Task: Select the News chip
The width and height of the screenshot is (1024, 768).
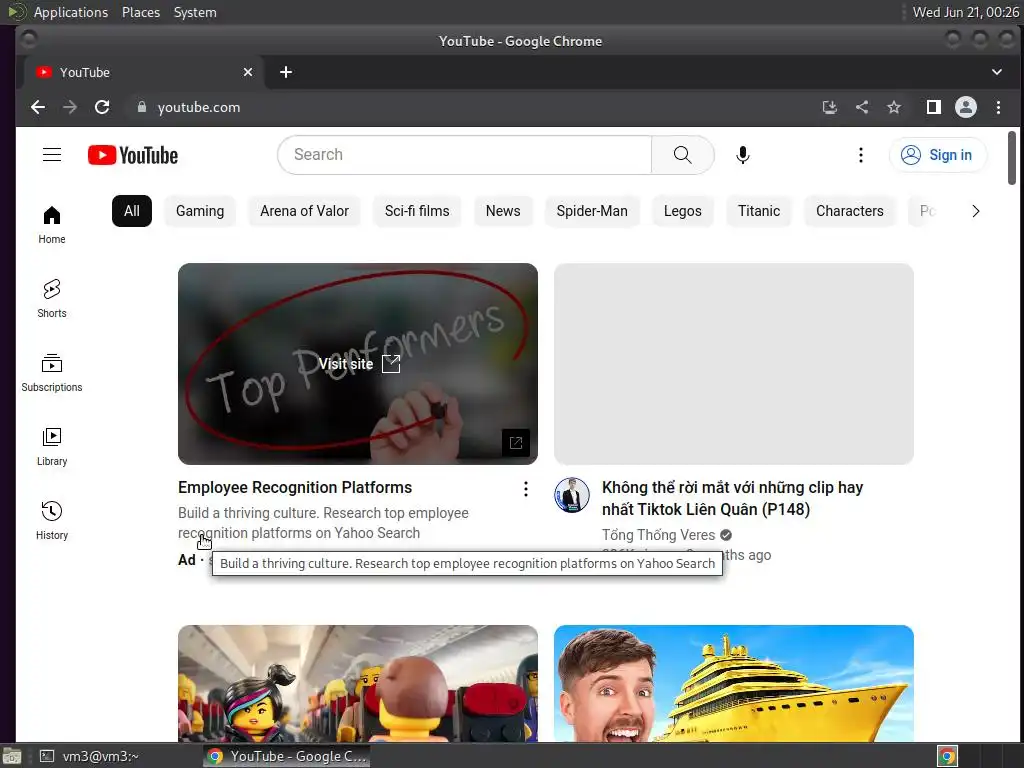Action: coord(503,211)
